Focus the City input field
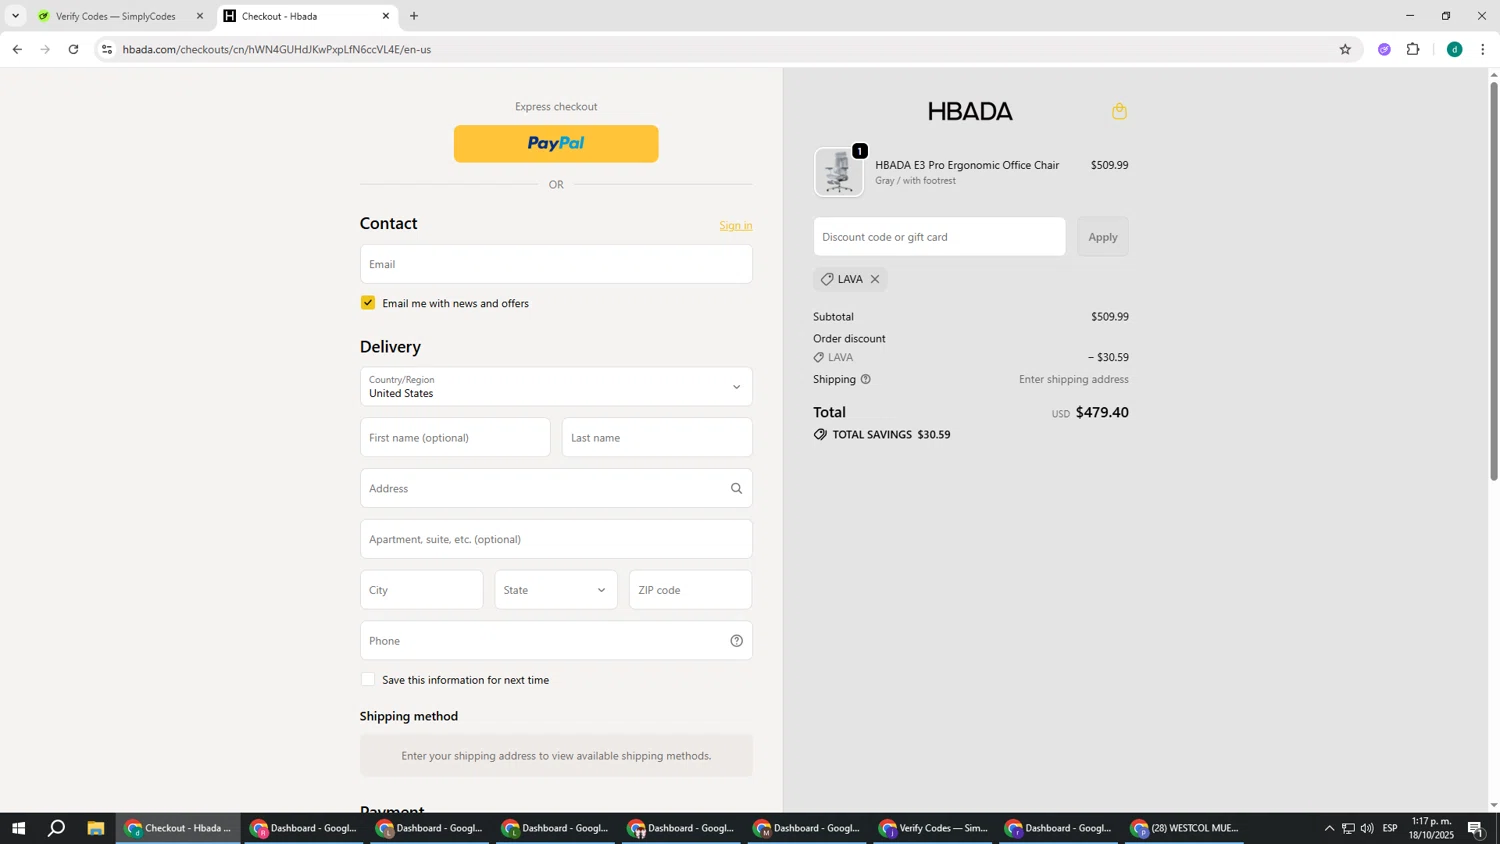The width and height of the screenshot is (1500, 844). (421, 590)
